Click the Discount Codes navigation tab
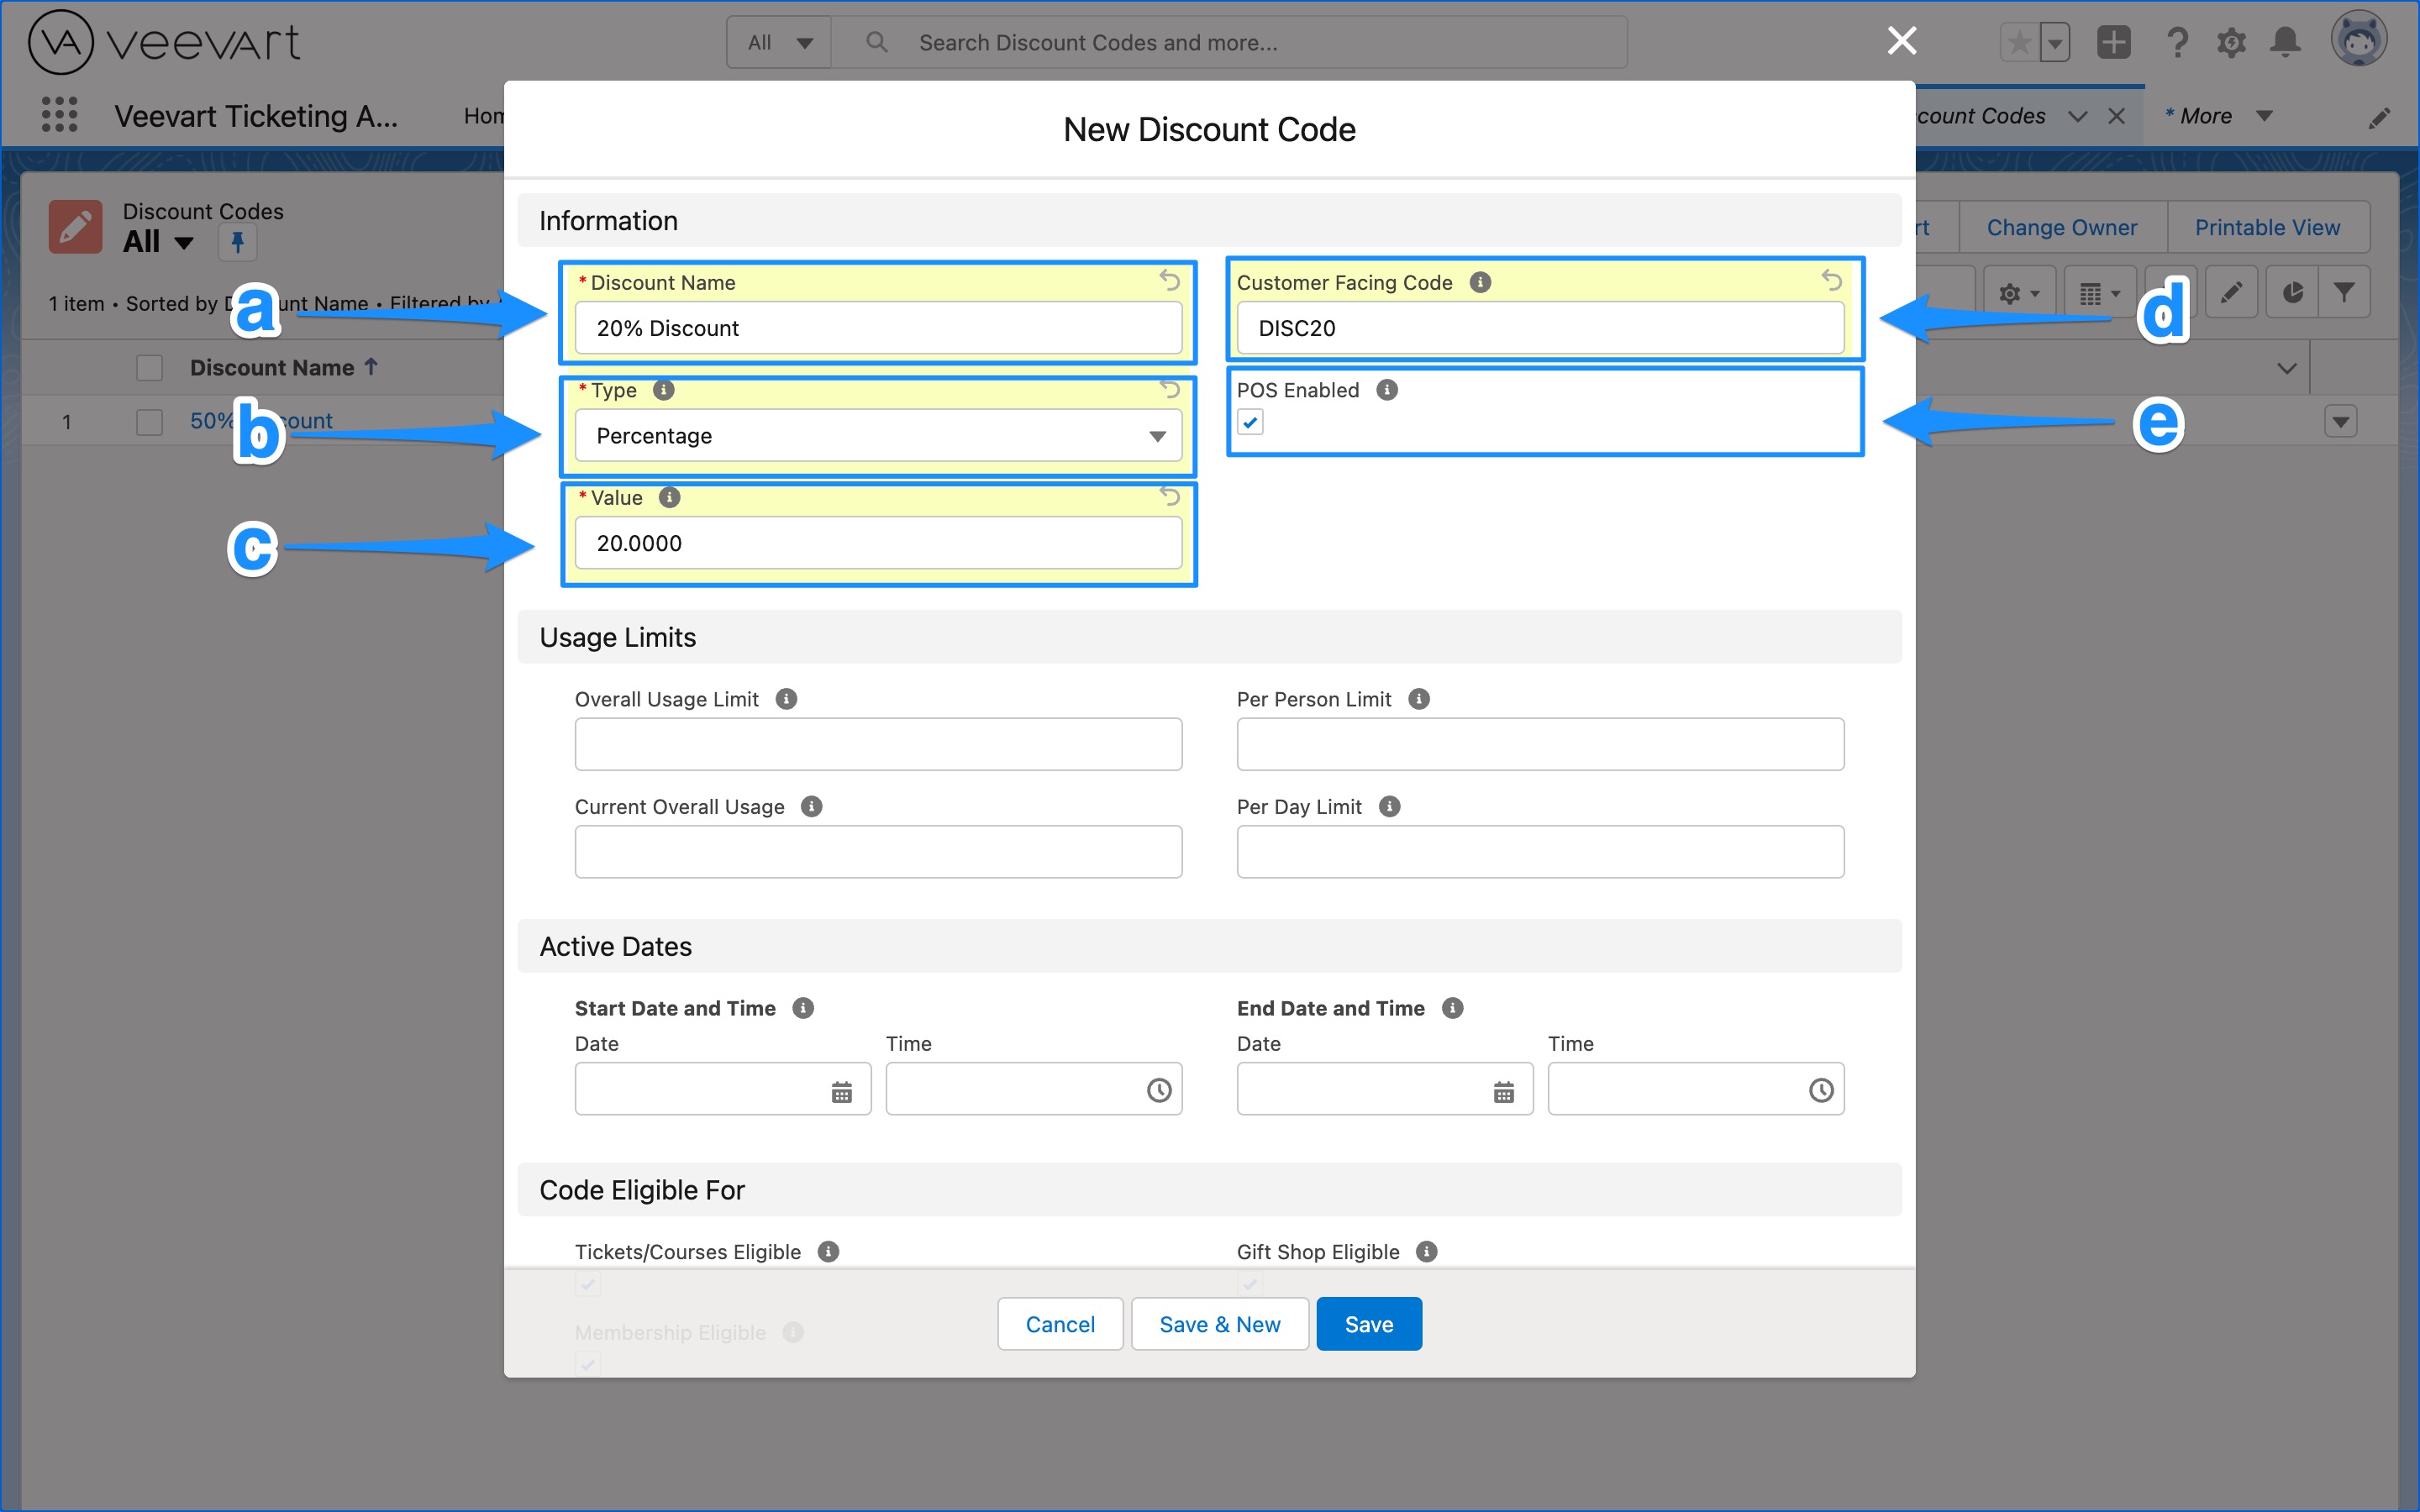Image resolution: width=2420 pixels, height=1512 pixels. pos(1980,116)
